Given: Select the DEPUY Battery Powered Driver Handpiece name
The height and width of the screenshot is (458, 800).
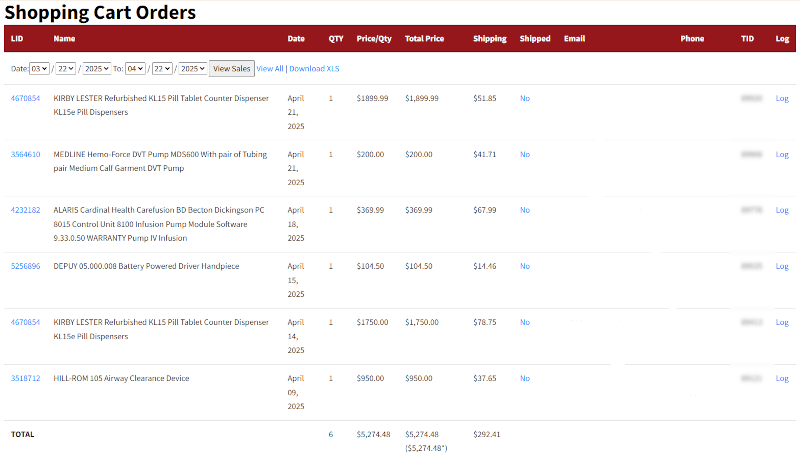Looking at the screenshot, I should click(x=146, y=266).
